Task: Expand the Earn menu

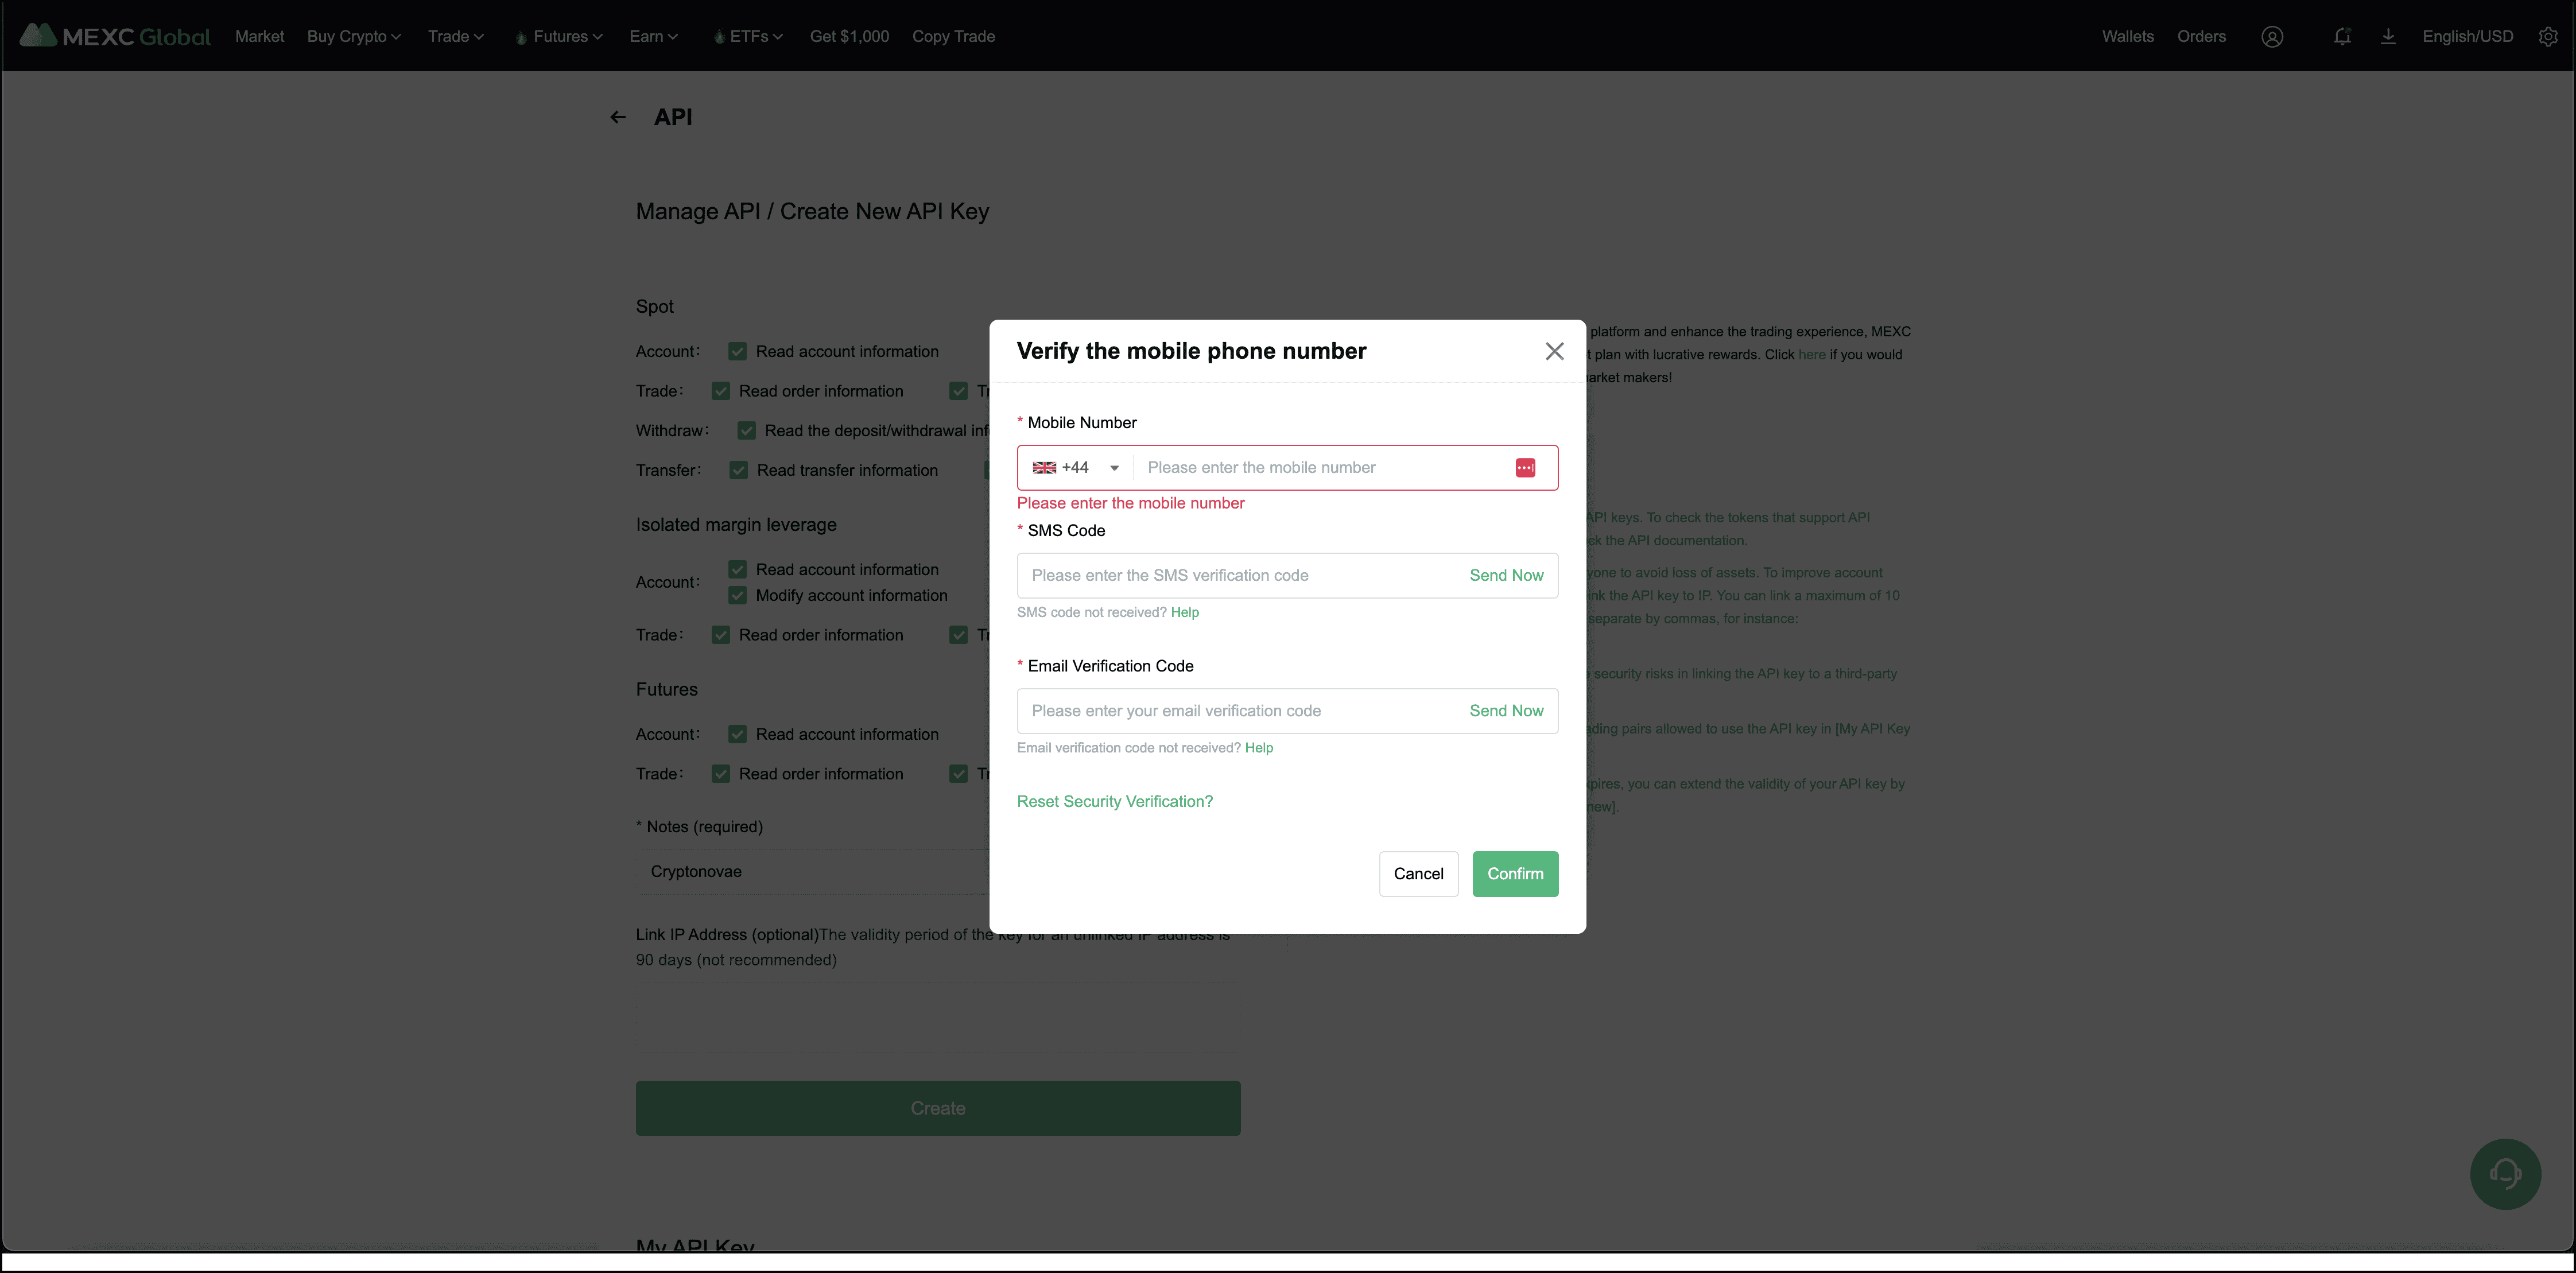Action: click(654, 37)
